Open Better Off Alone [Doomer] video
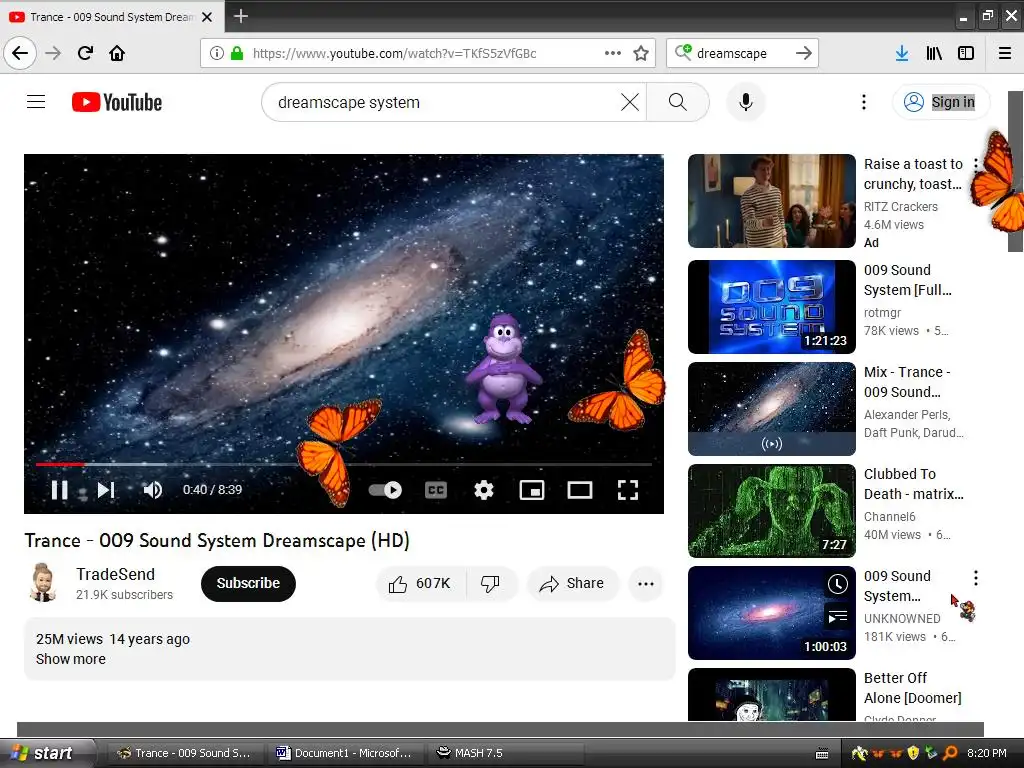The image size is (1024, 768). [x=771, y=694]
